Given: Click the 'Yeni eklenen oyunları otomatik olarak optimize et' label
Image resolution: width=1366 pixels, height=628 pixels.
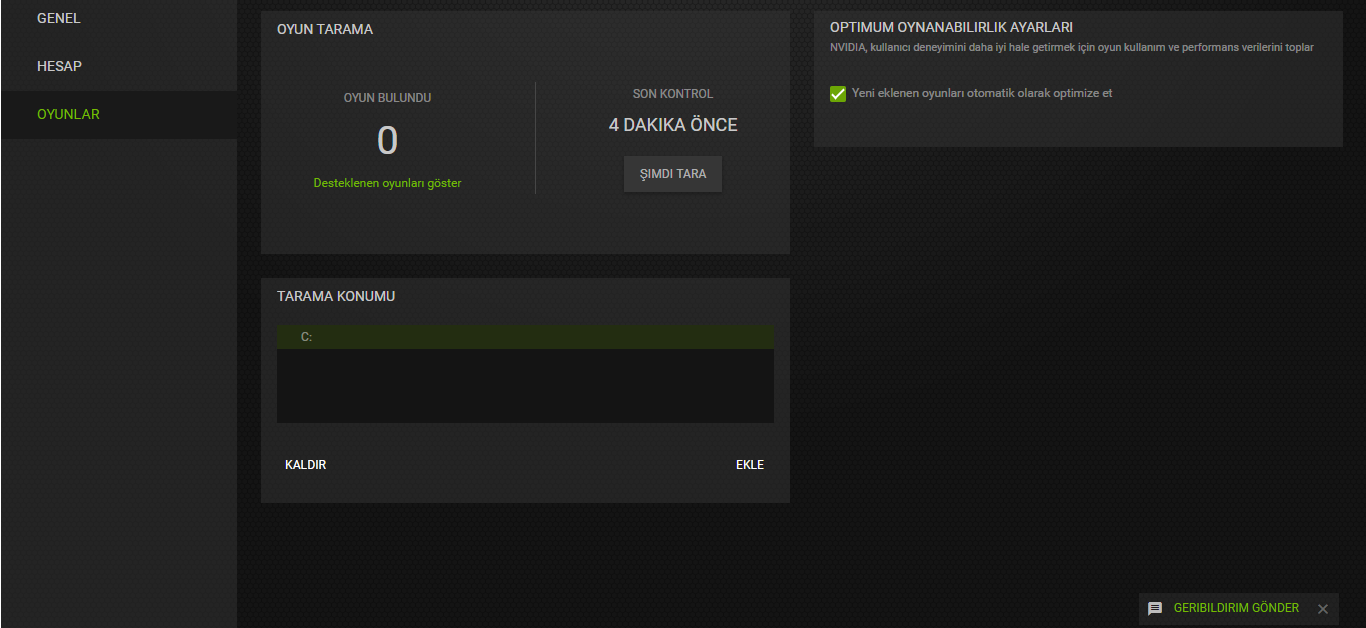Looking at the screenshot, I should (982, 93).
